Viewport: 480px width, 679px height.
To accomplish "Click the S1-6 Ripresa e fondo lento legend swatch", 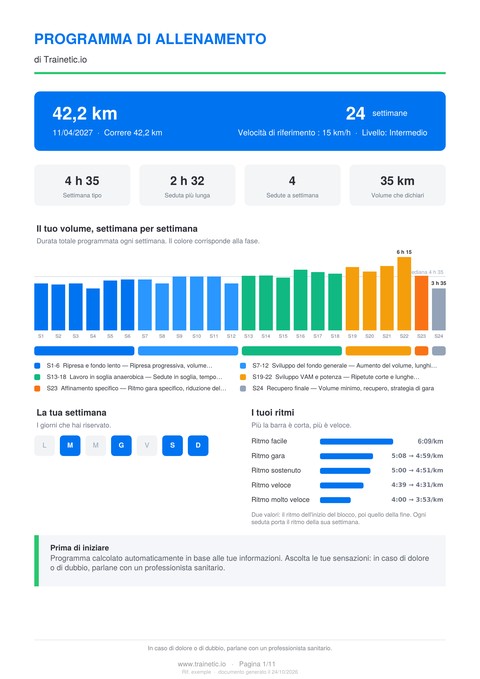I will 37,366.
